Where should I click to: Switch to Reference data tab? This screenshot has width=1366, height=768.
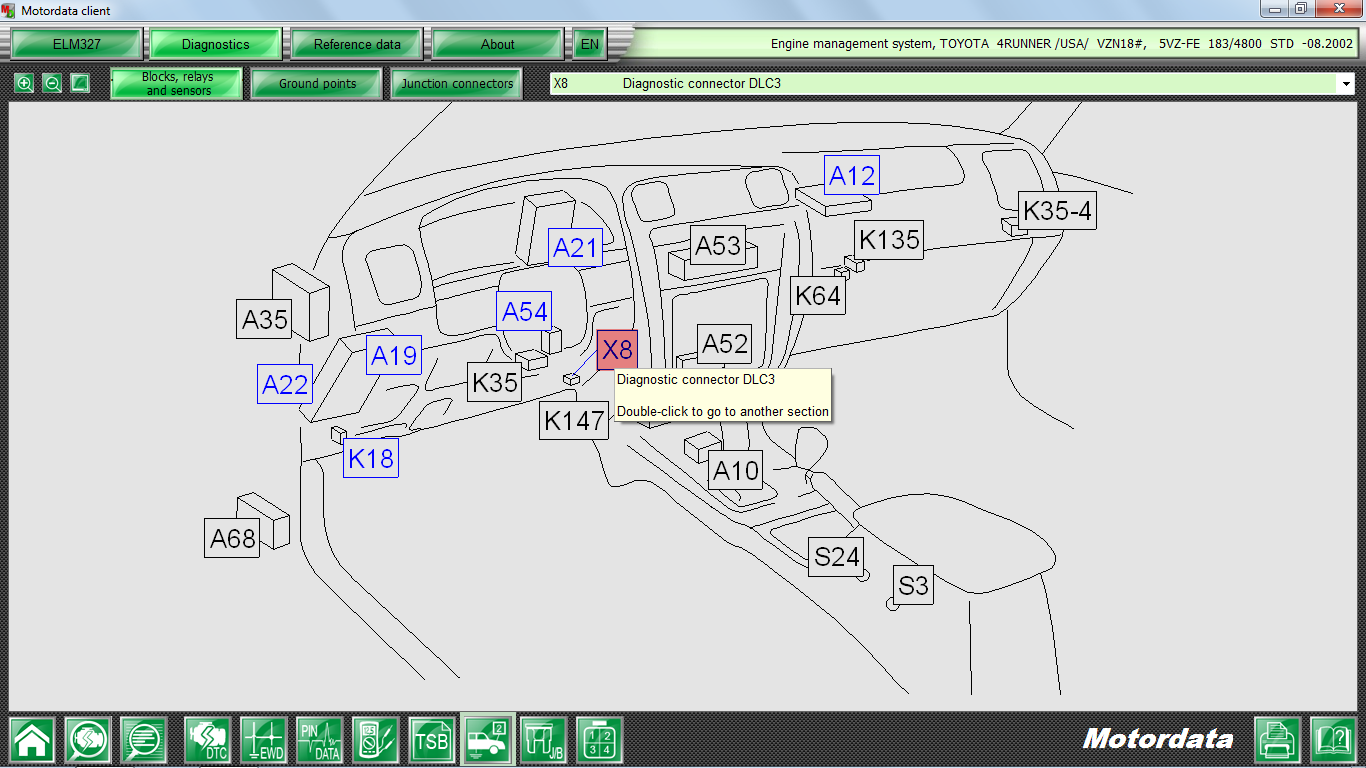tap(357, 44)
